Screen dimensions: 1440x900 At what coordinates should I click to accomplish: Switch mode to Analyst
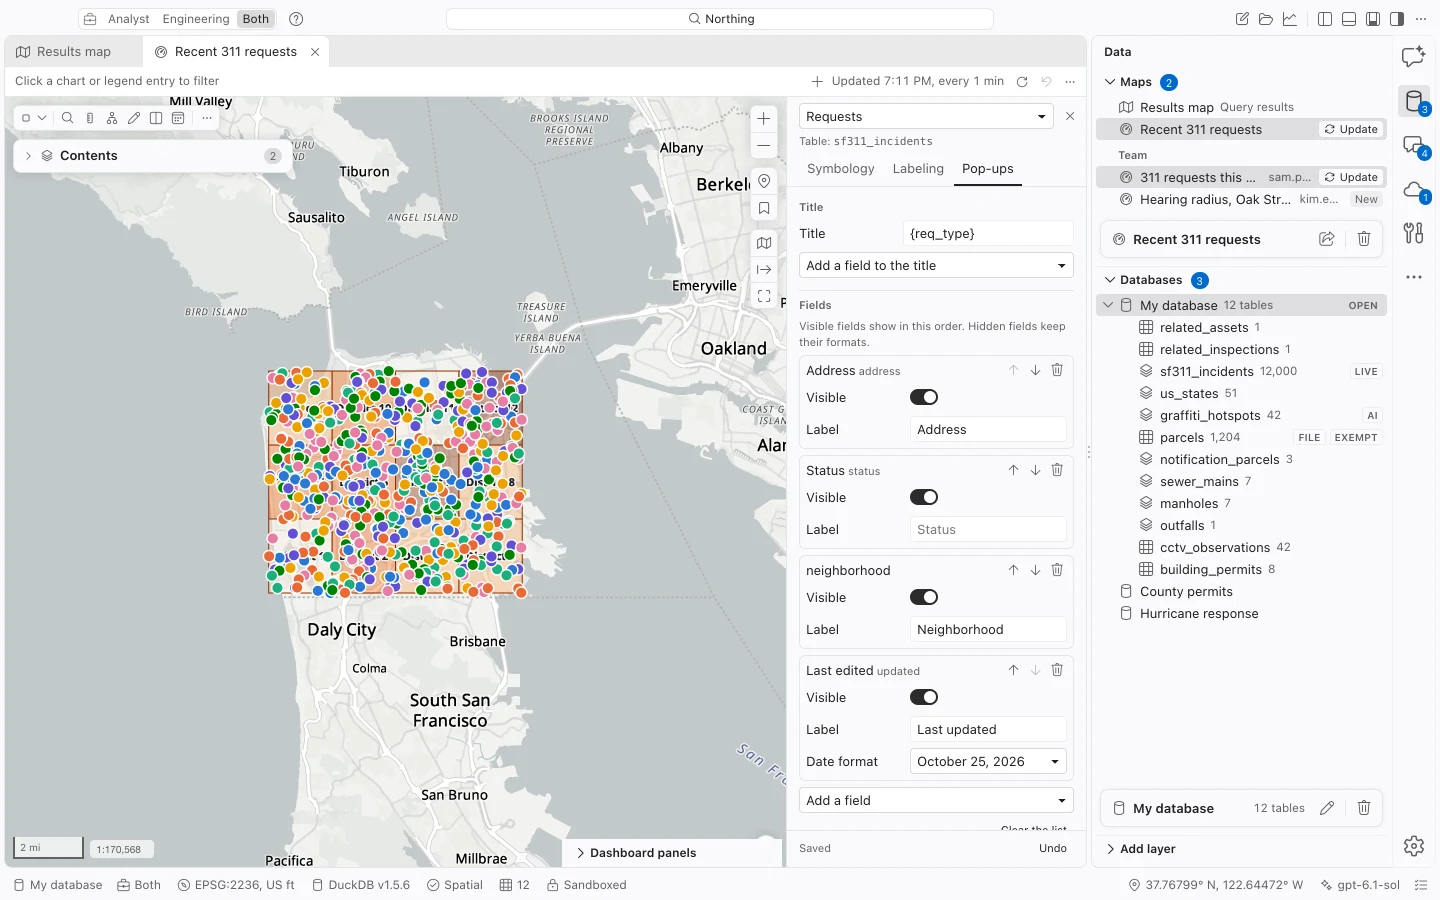coord(129,19)
